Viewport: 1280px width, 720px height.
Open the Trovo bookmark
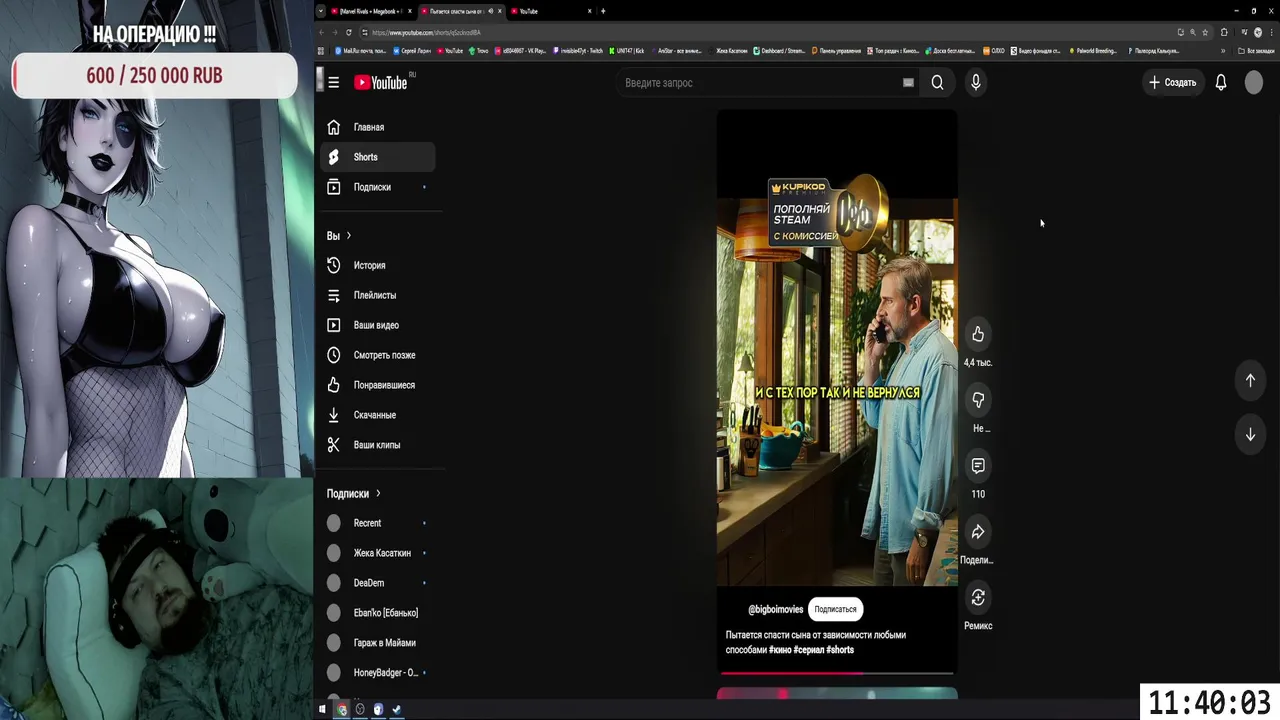click(x=478, y=50)
